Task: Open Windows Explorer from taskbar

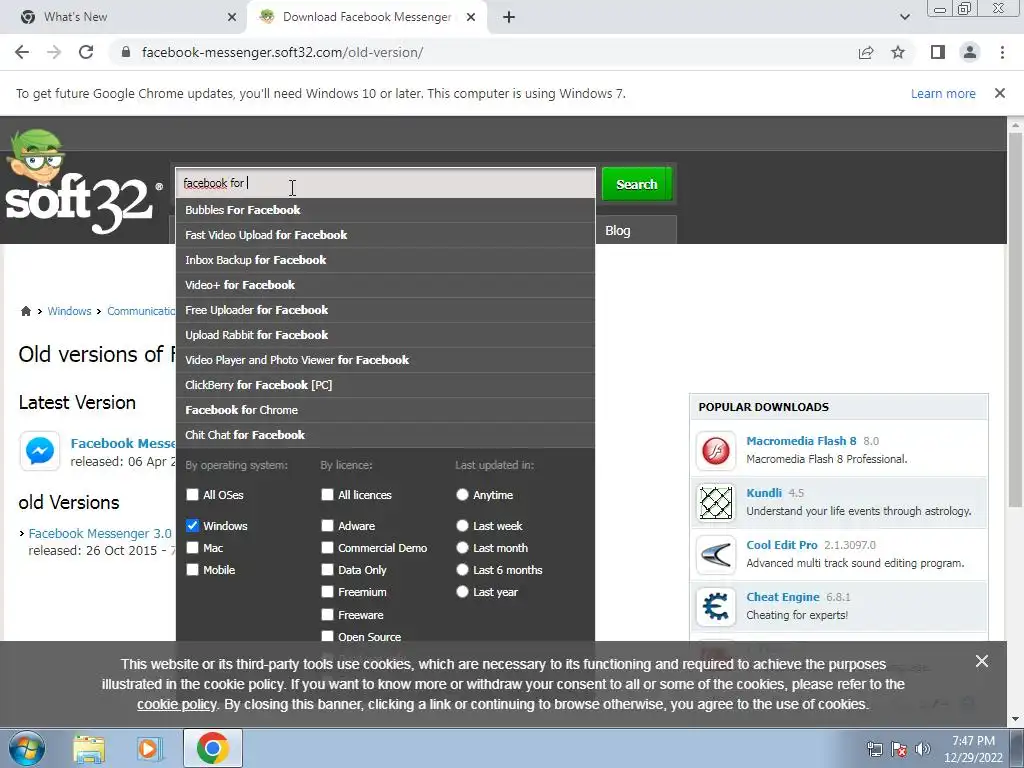Action: [x=89, y=748]
